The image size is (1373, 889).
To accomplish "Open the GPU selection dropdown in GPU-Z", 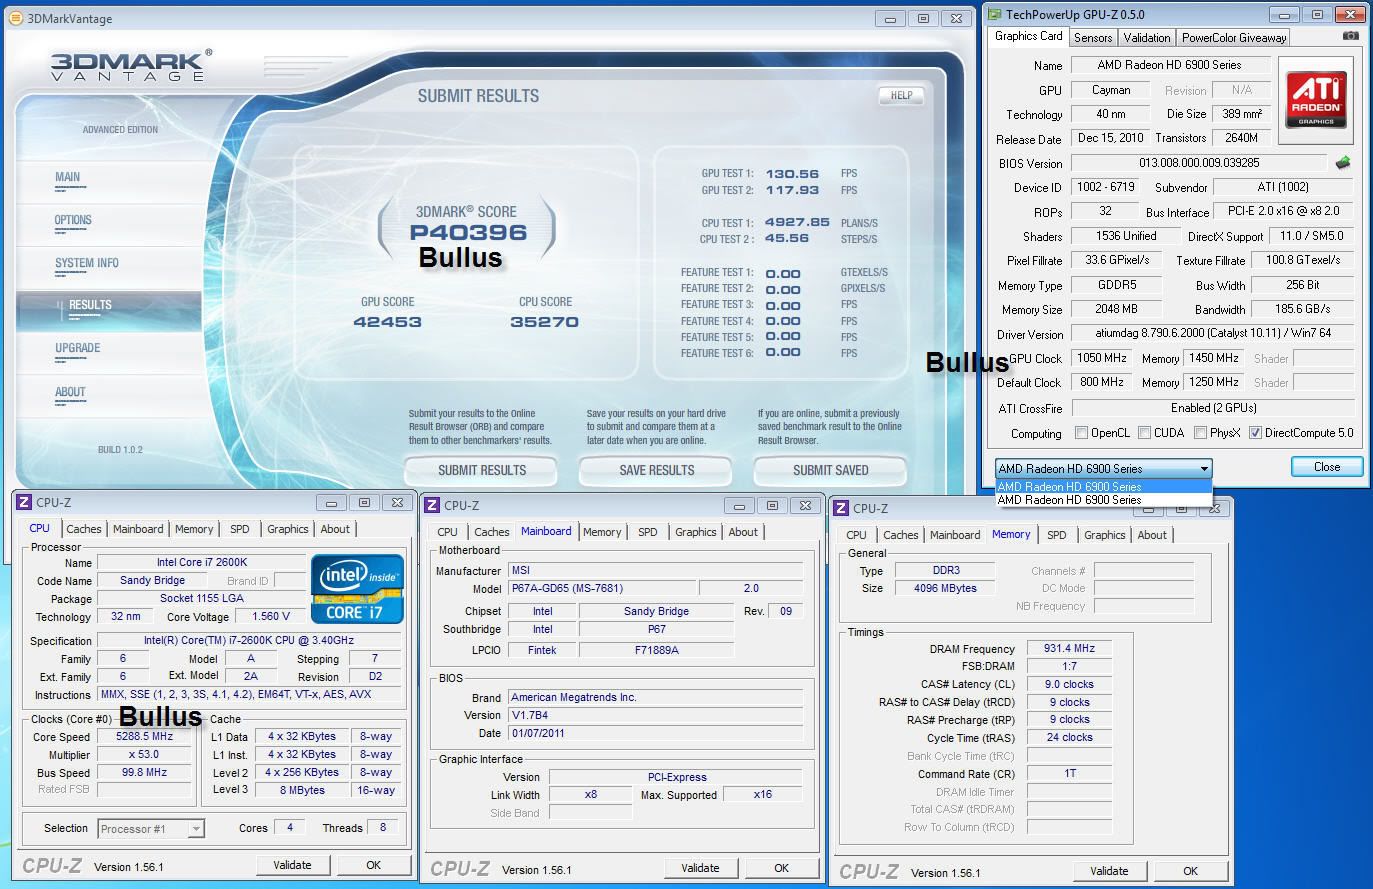I will [x=1104, y=468].
